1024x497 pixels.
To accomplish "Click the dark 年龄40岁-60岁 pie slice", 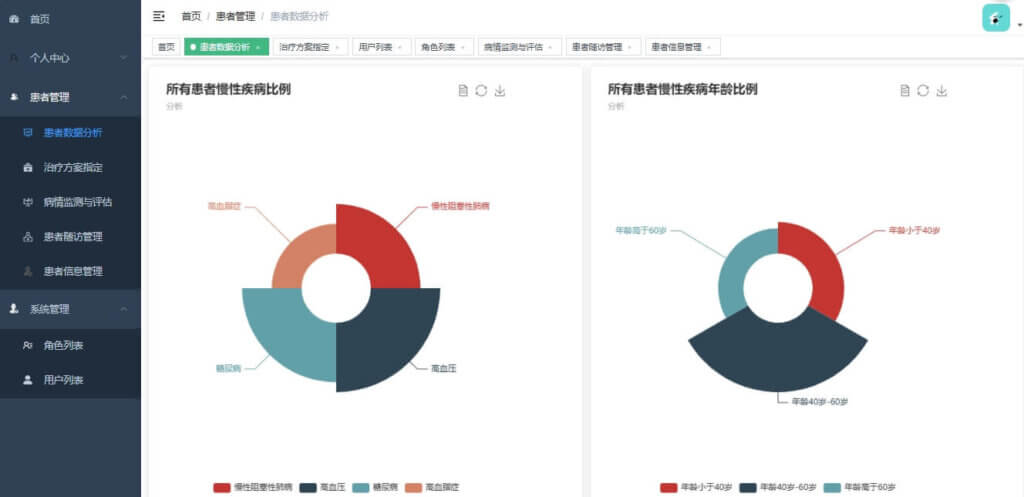I will pos(778,356).
